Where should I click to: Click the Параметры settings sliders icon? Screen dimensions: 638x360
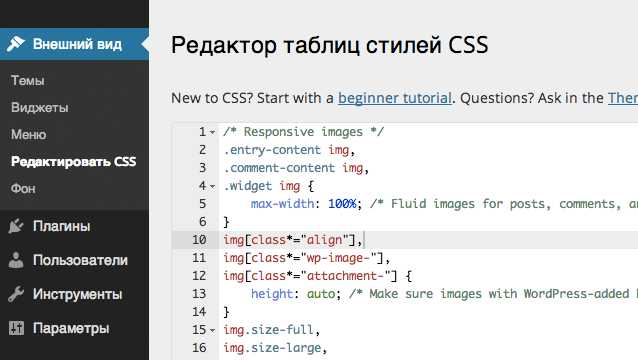(16, 328)
